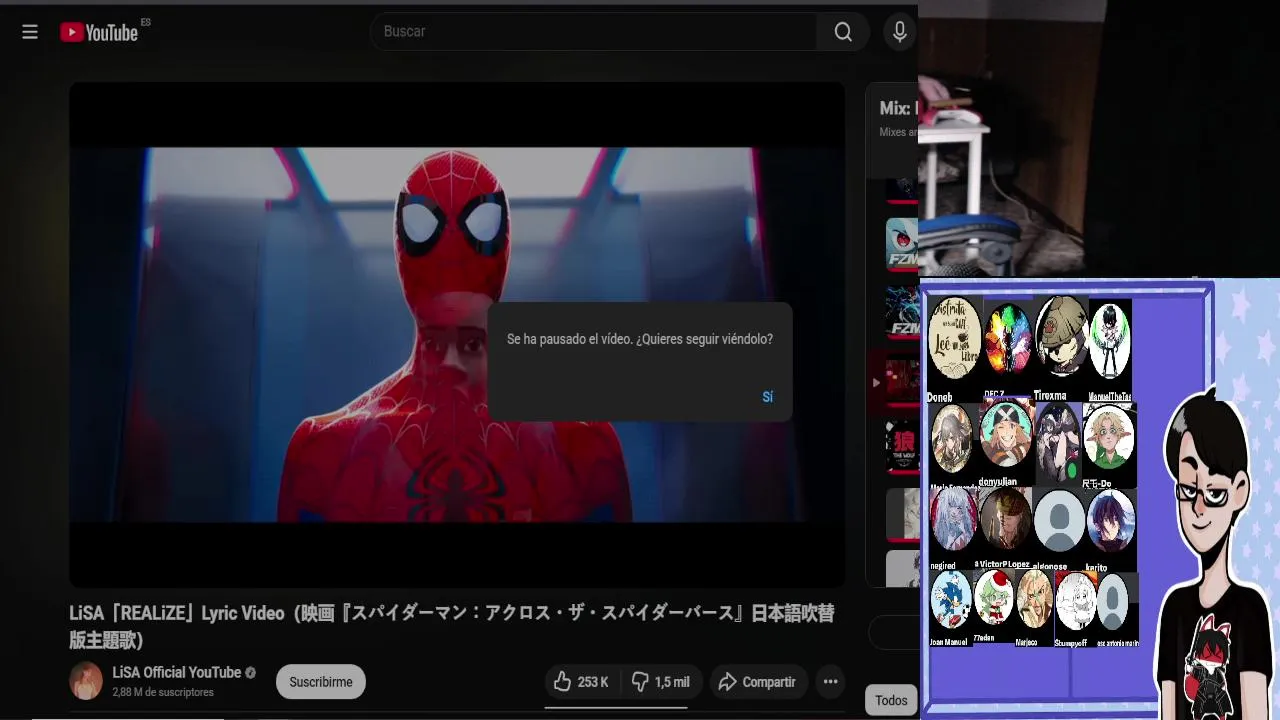1280x720 pixels.
Task: Play the first FZM playlist thumbnail
Action: [x=902, y=244]
